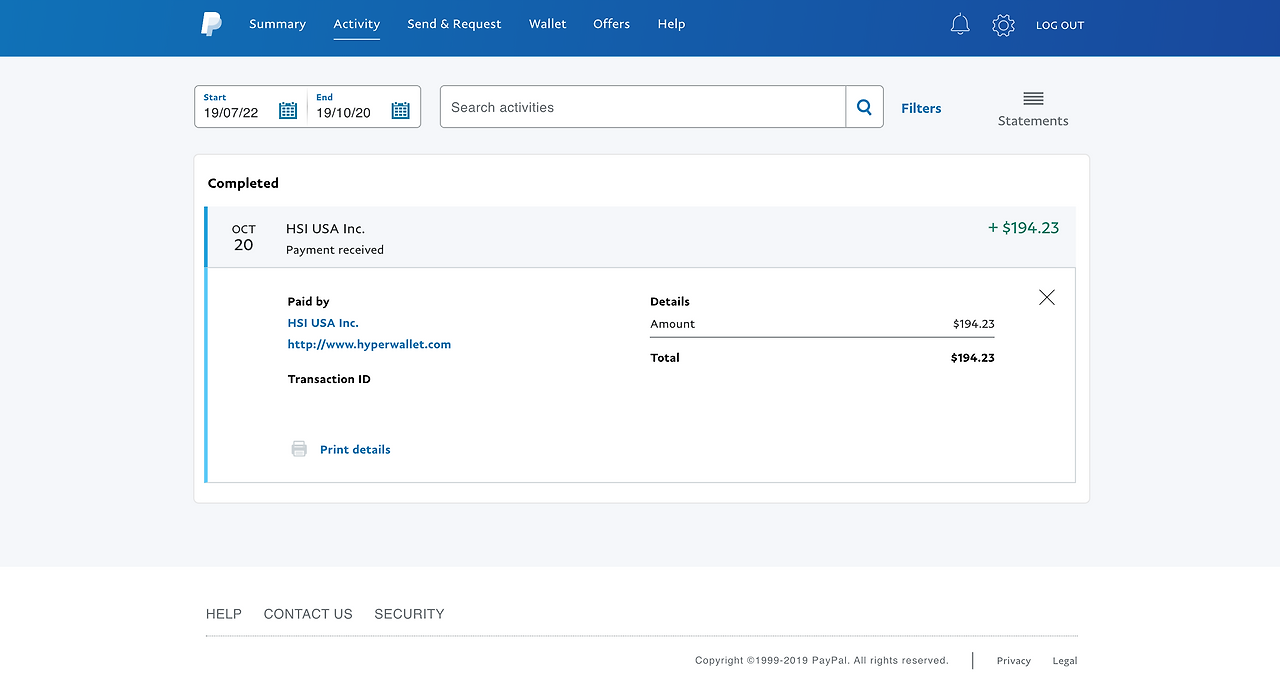Click the + $194.23 amount
This screenshot has height=673, width=1280.
click(x=1023, y=228)
